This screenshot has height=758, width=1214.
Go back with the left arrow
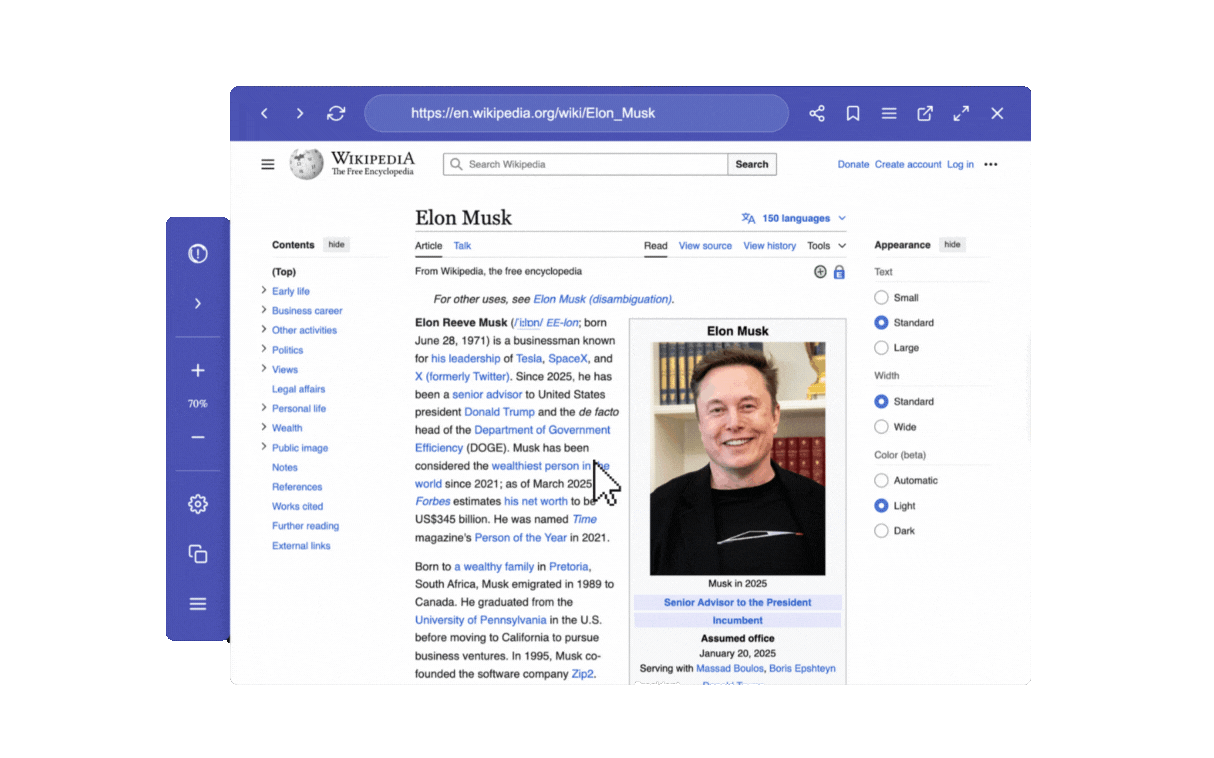click(264, 114)
